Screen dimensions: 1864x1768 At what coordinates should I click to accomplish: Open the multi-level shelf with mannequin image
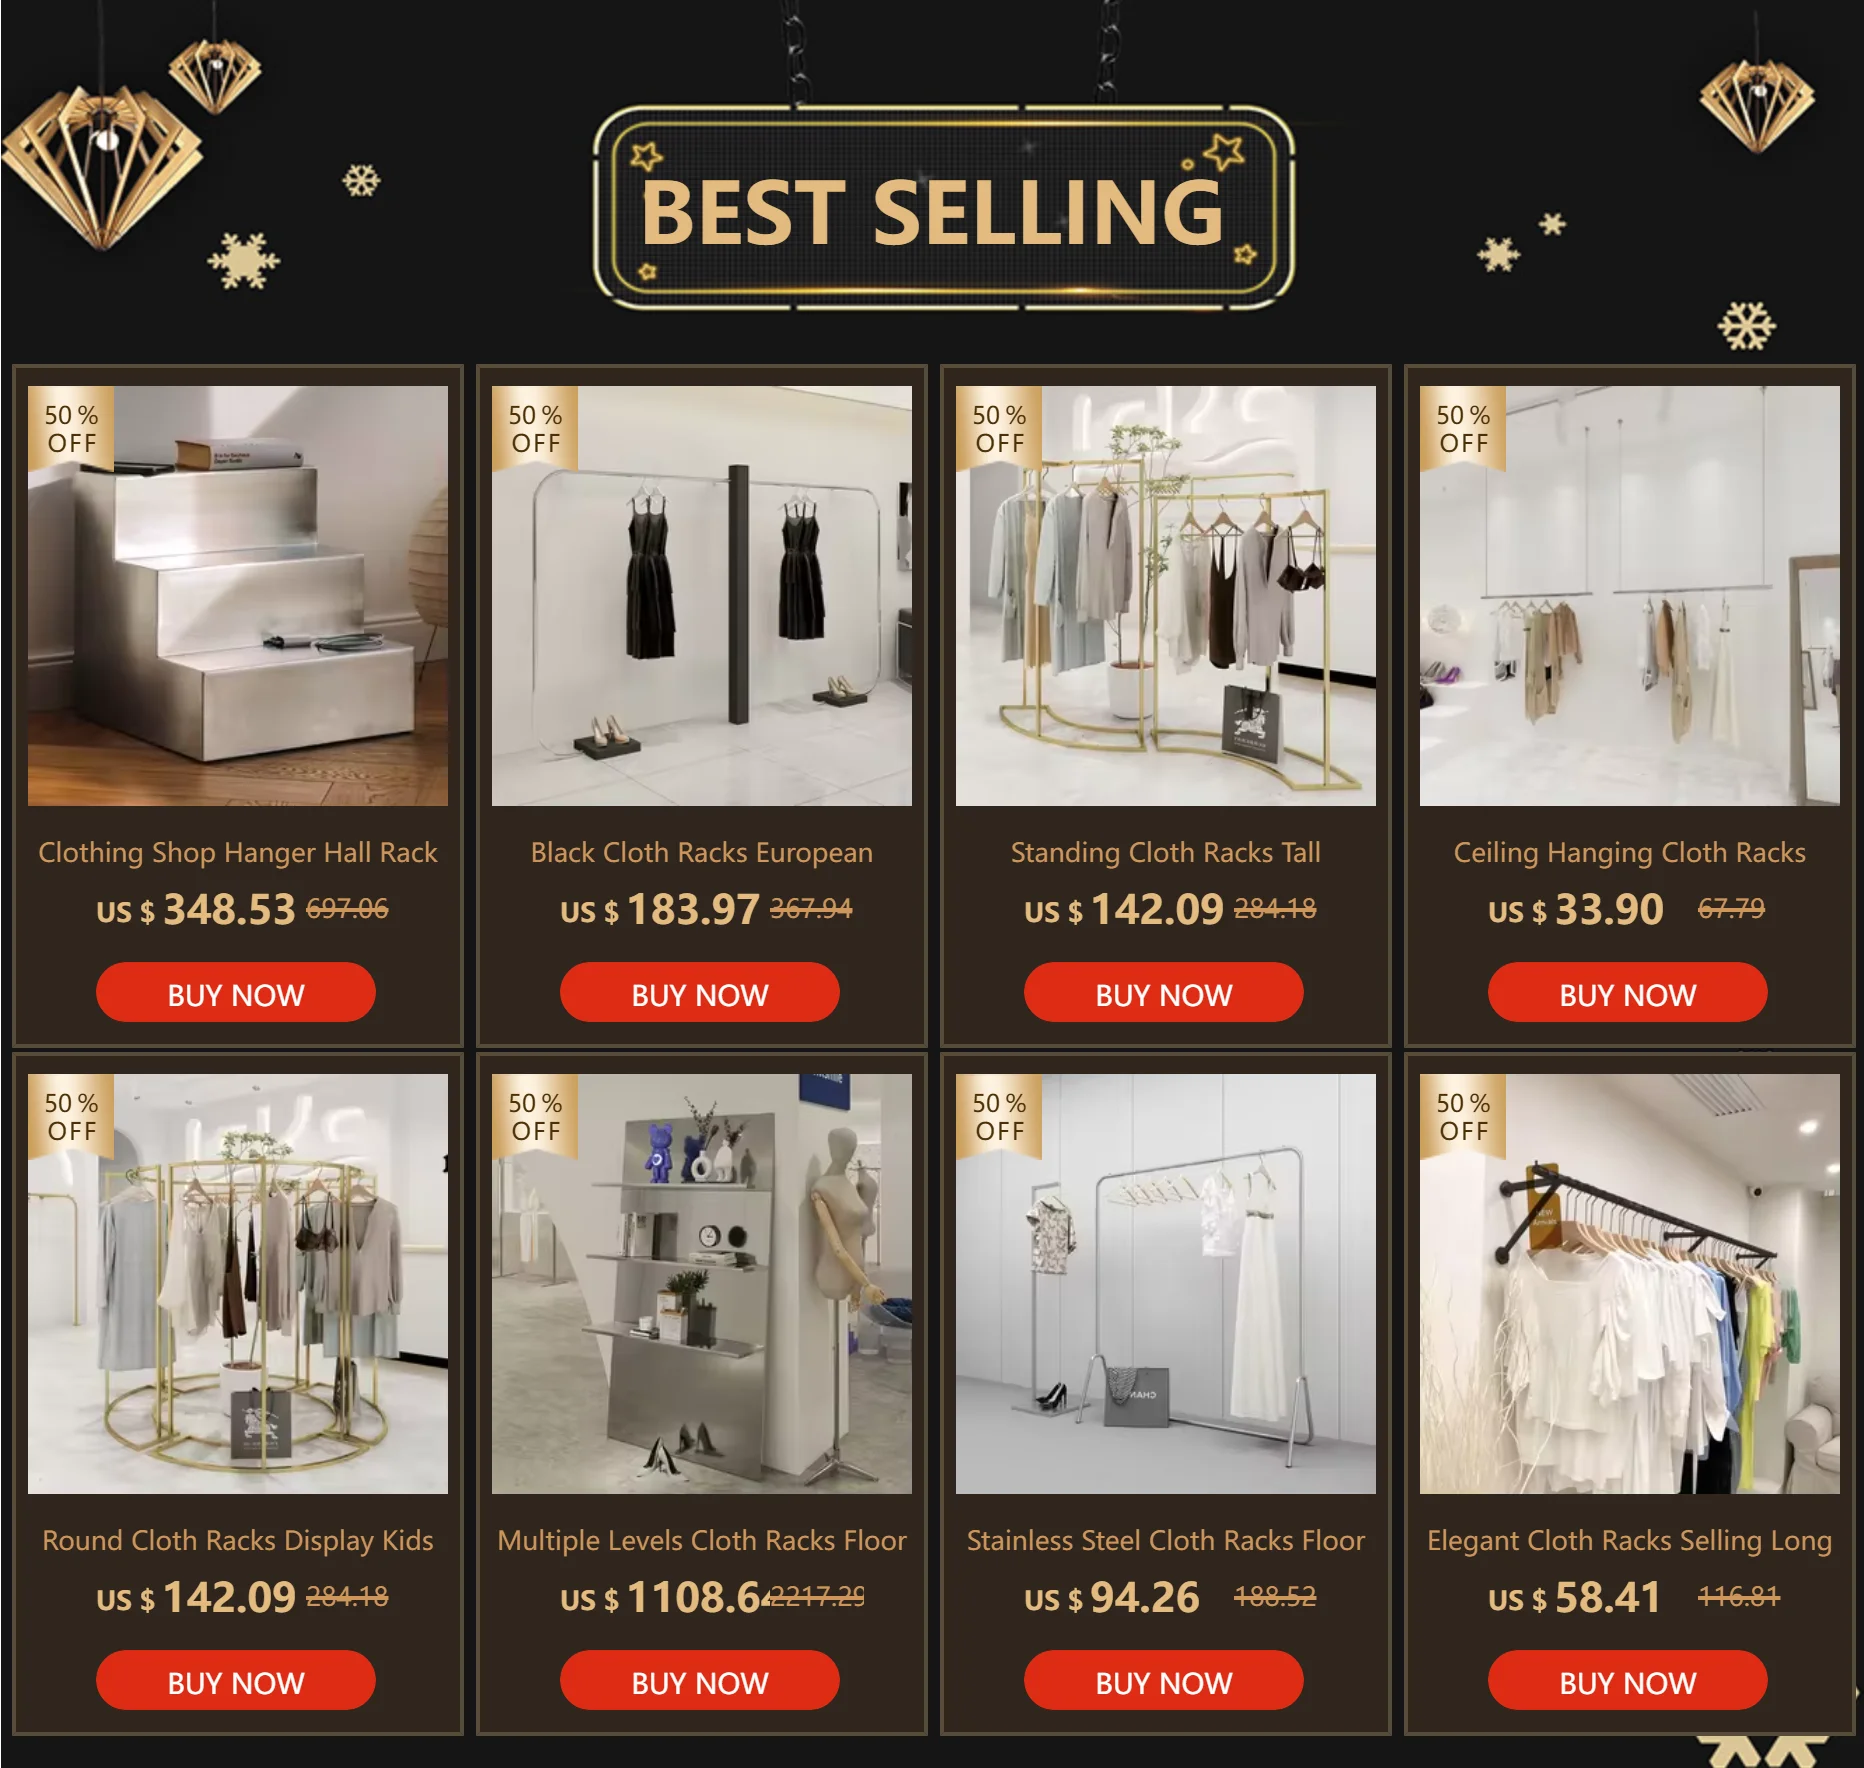click(x=702, y=1284)
